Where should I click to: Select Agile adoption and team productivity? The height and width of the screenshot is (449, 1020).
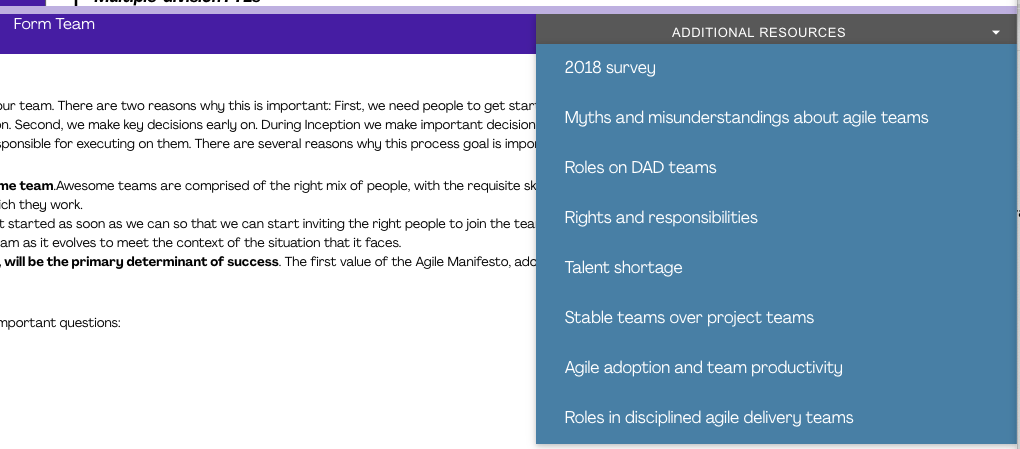pos(703,368)
